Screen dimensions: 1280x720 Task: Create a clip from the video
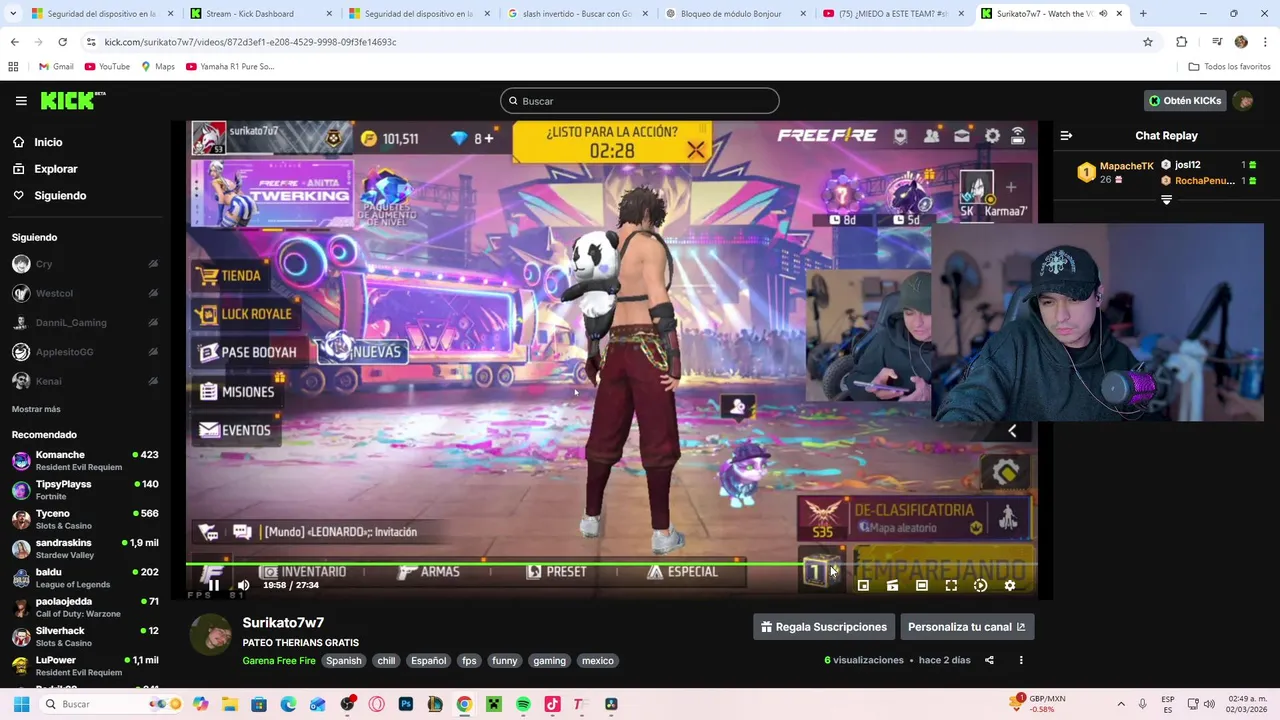pyautogui.click(x=892, y=586)
